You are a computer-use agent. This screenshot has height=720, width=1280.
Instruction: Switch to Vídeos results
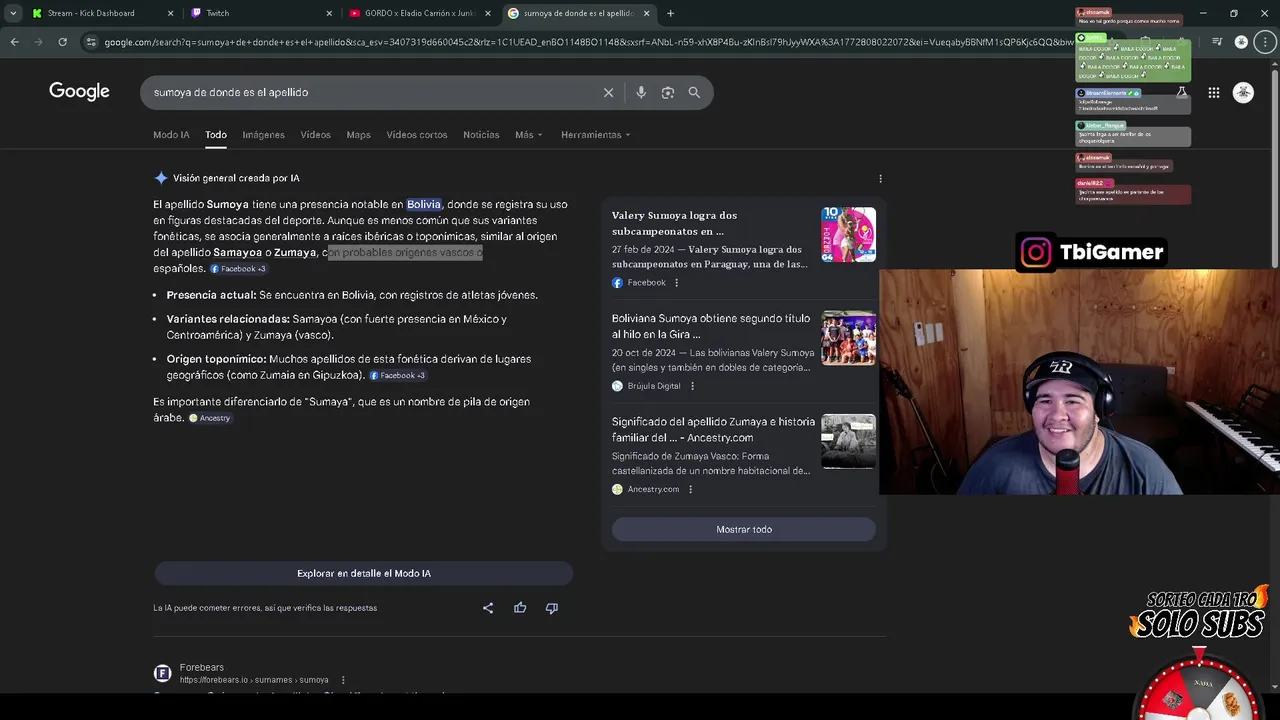coord(315,134)
